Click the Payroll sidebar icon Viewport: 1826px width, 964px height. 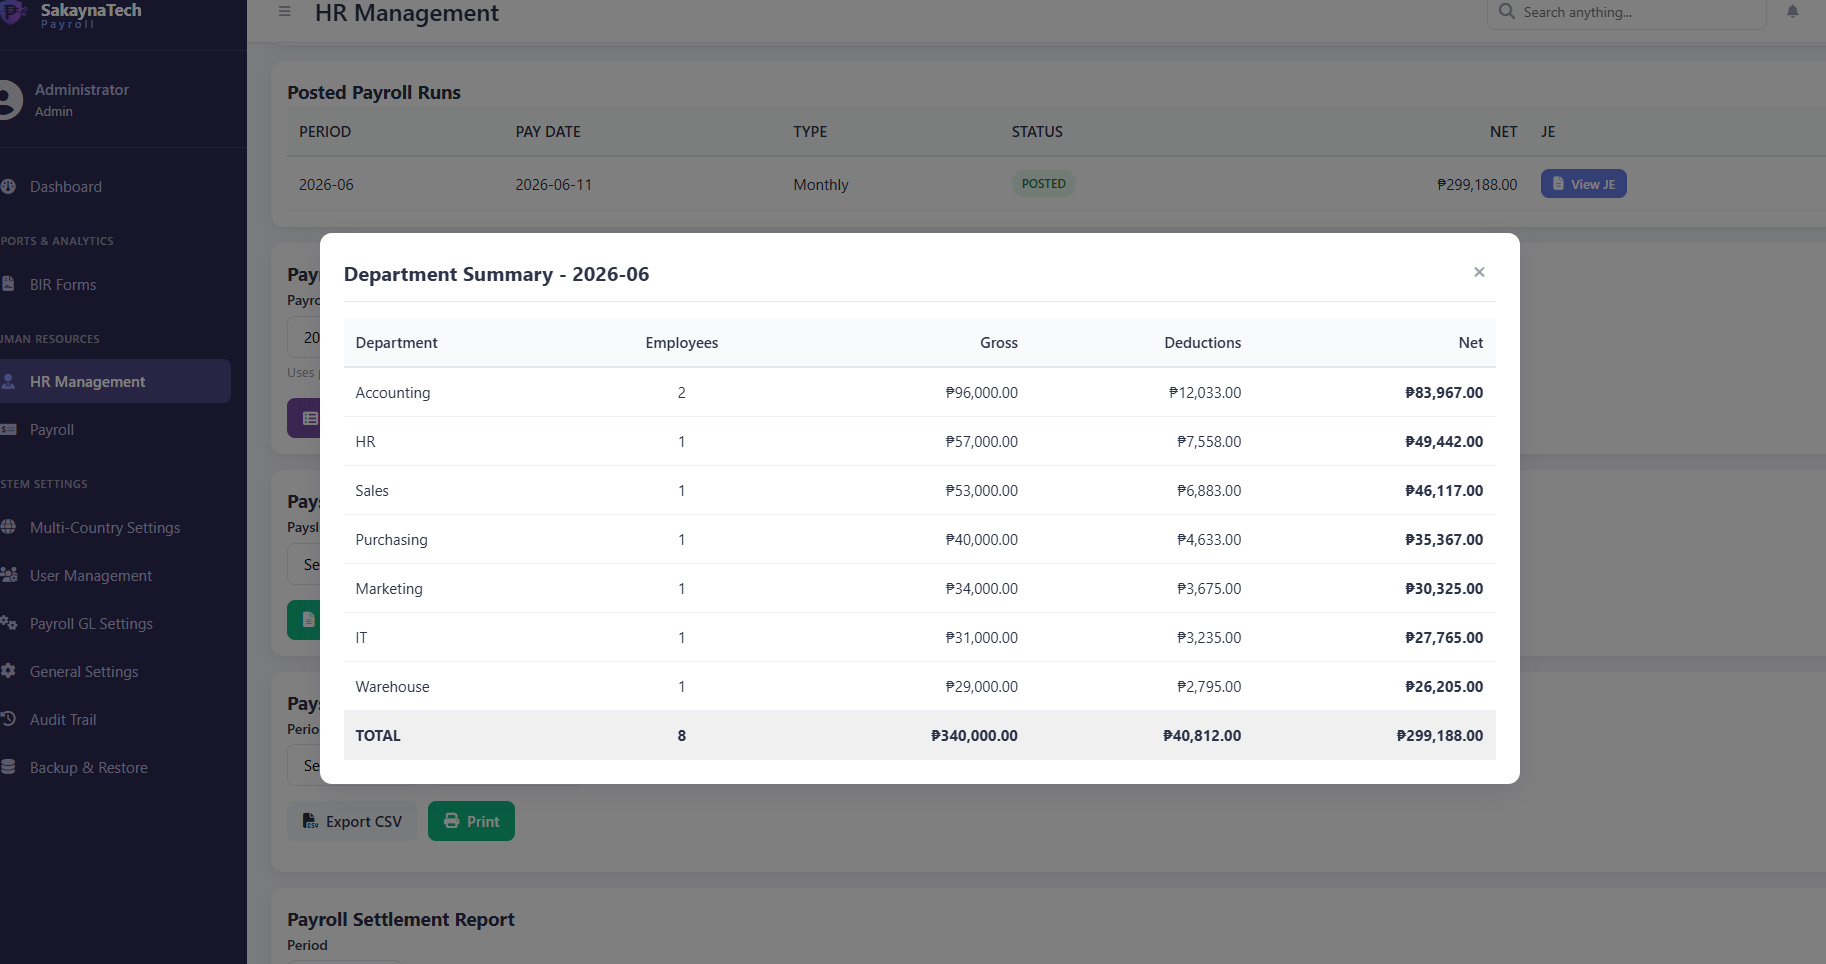pyautogui.click(x=8, y=430)
